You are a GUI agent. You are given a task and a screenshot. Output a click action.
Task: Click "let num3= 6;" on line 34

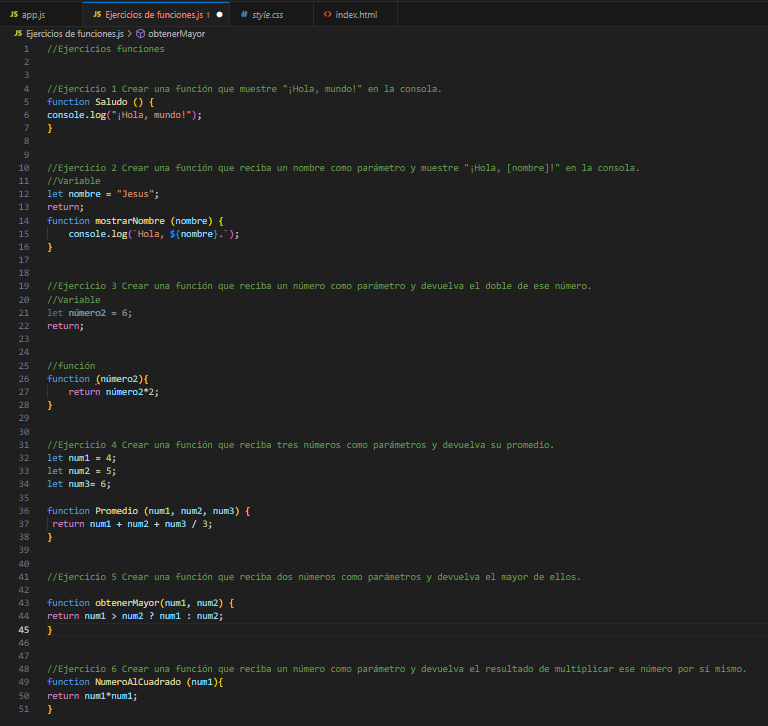[79, 484]
